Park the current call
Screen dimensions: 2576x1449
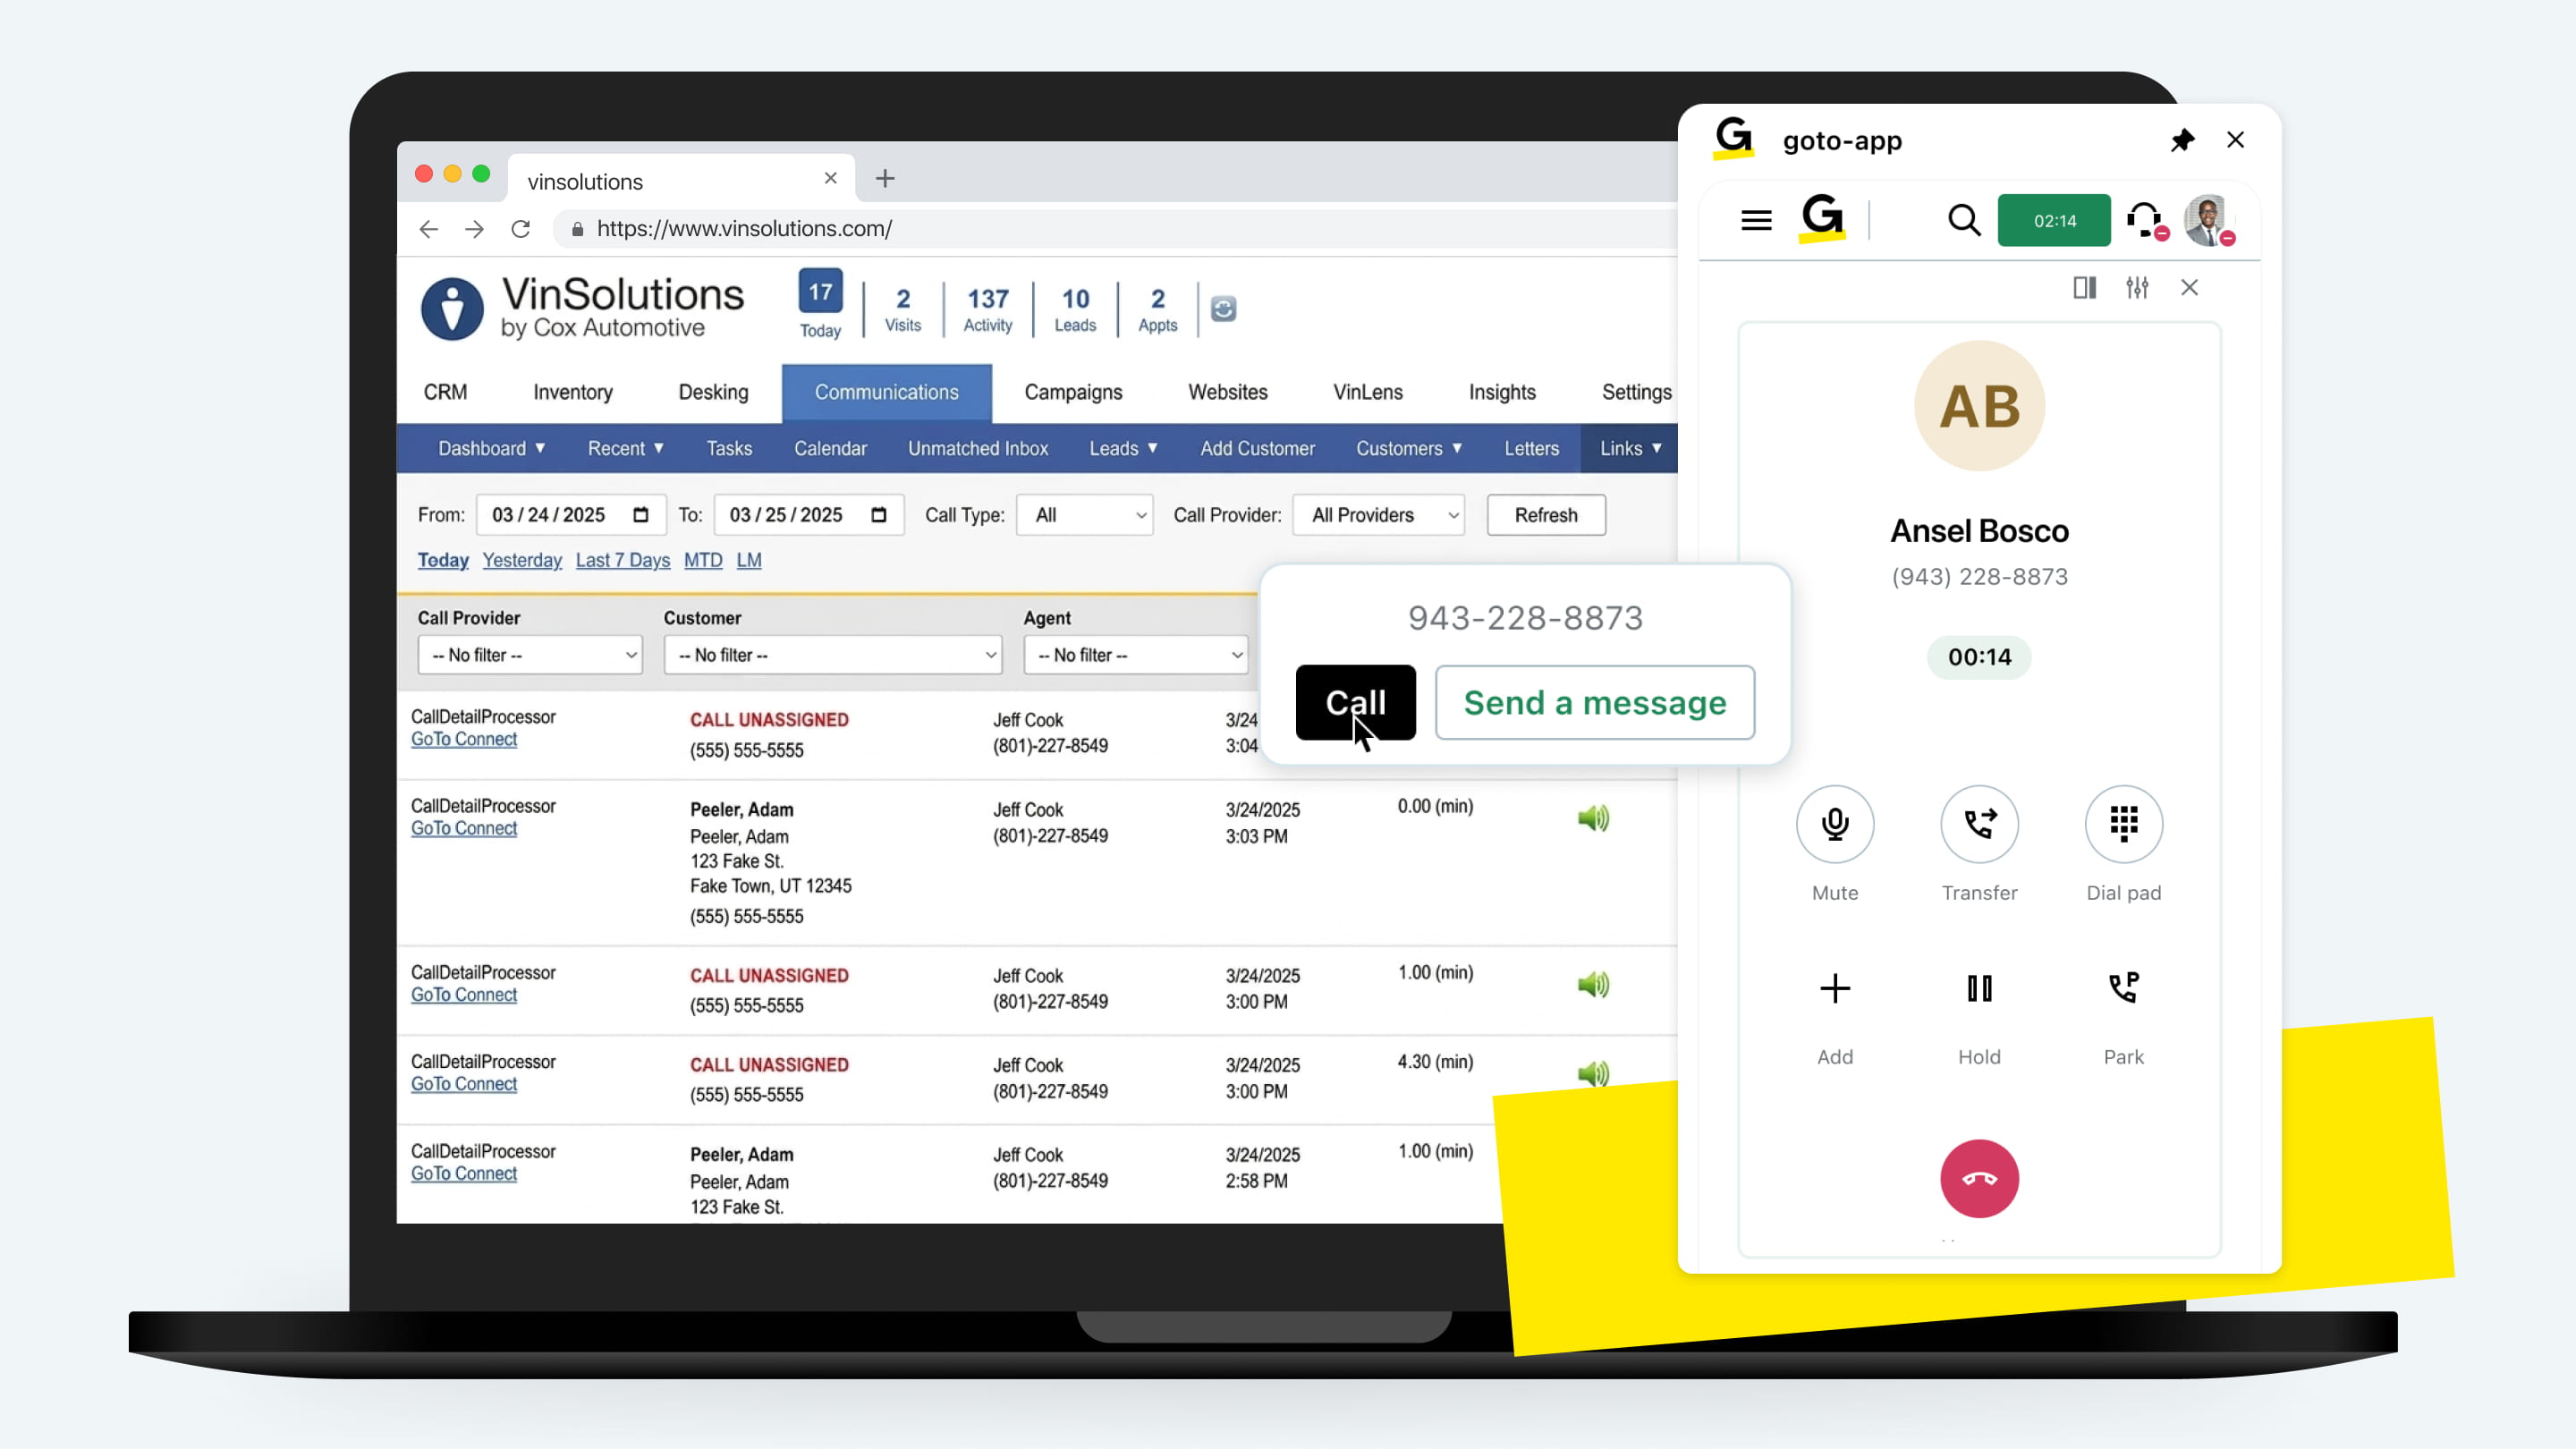pos(2123,989)
